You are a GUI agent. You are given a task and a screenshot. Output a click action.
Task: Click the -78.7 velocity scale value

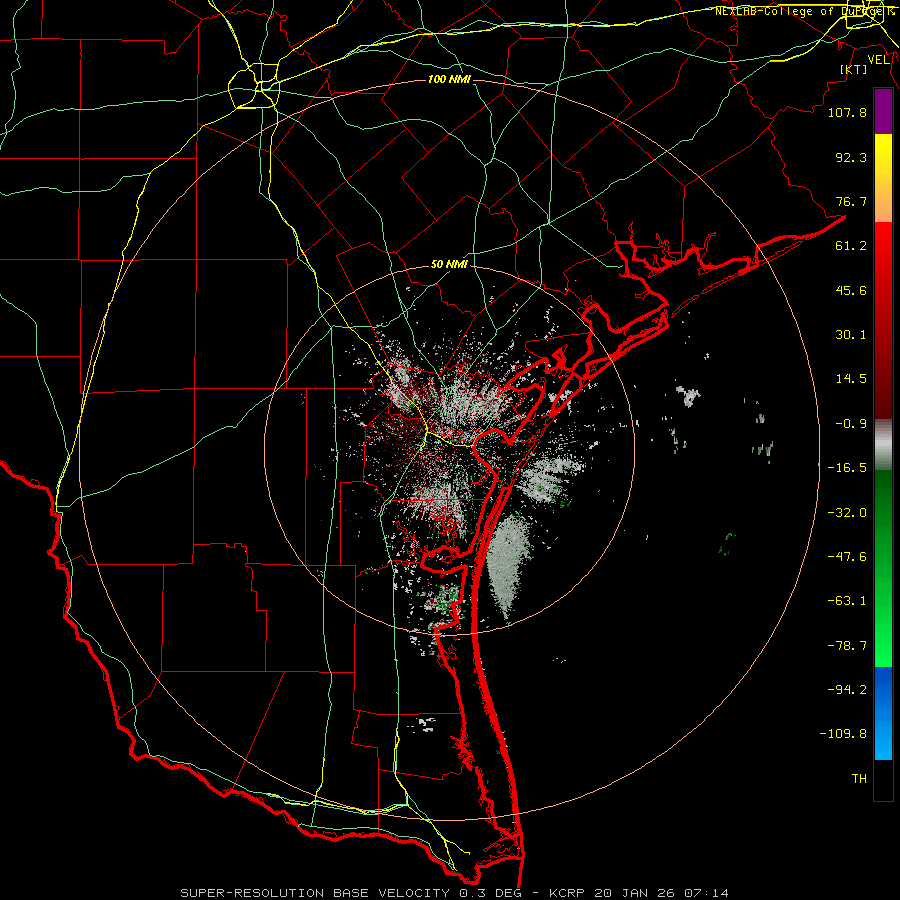847,646
